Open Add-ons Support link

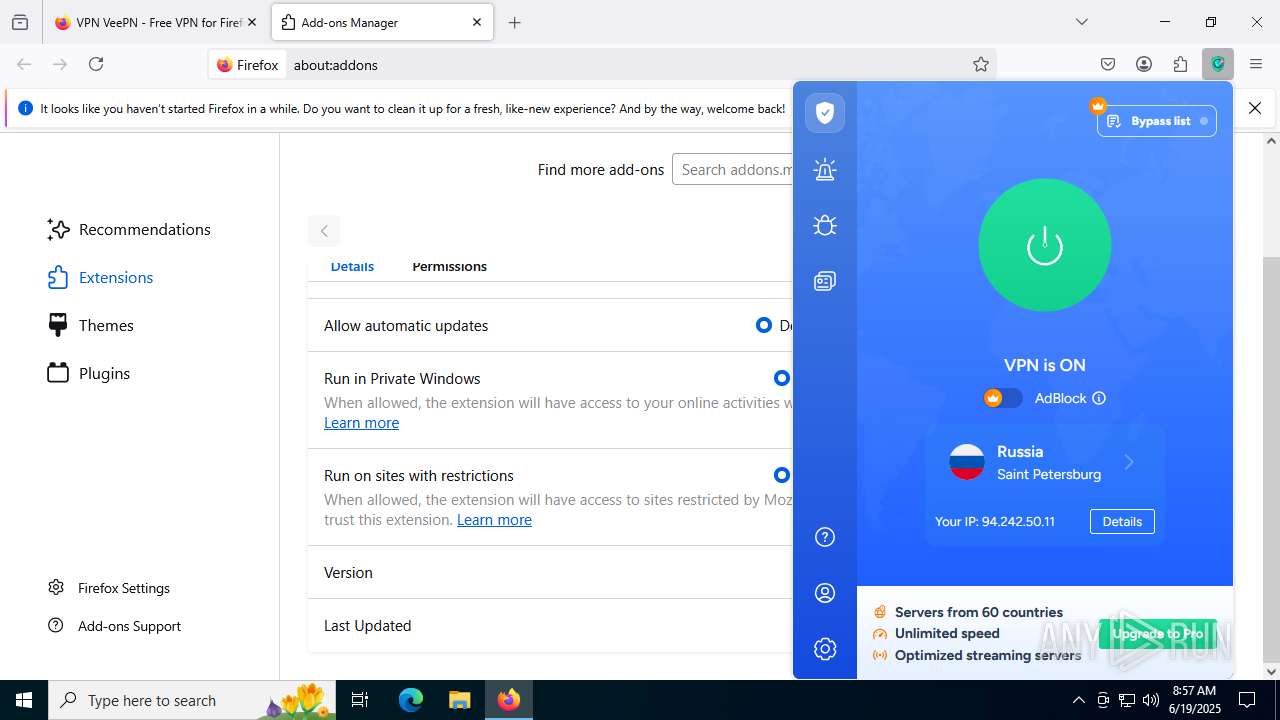tap(115, 626)
